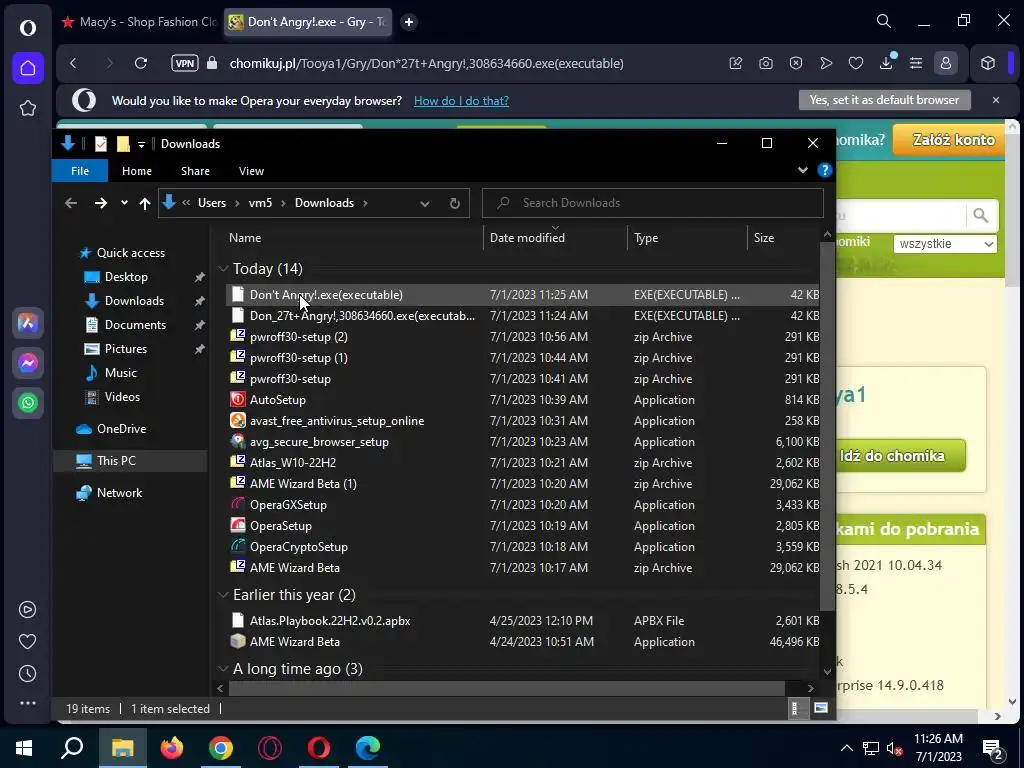Open Windows Start menu
The image size is (1024, 768).
pos(24,748)
